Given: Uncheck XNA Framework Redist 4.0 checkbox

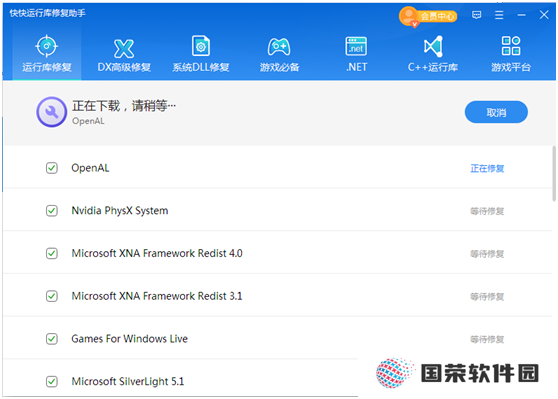Looking at the screenshot, I should (52, 253).
